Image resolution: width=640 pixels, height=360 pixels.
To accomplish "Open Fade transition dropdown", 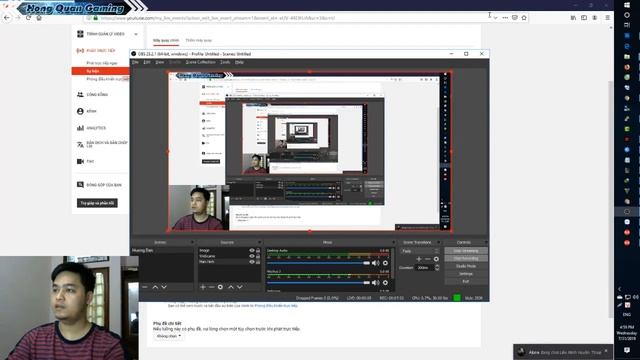I will tap(420, 251).
